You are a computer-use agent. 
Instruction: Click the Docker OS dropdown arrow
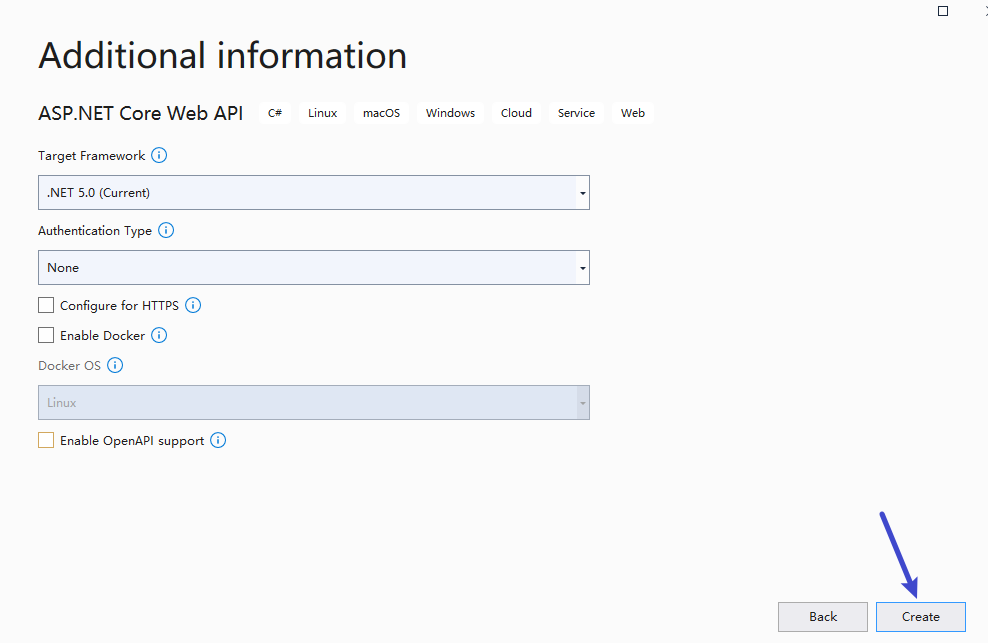pyautogui.click(x=581, y=402)
